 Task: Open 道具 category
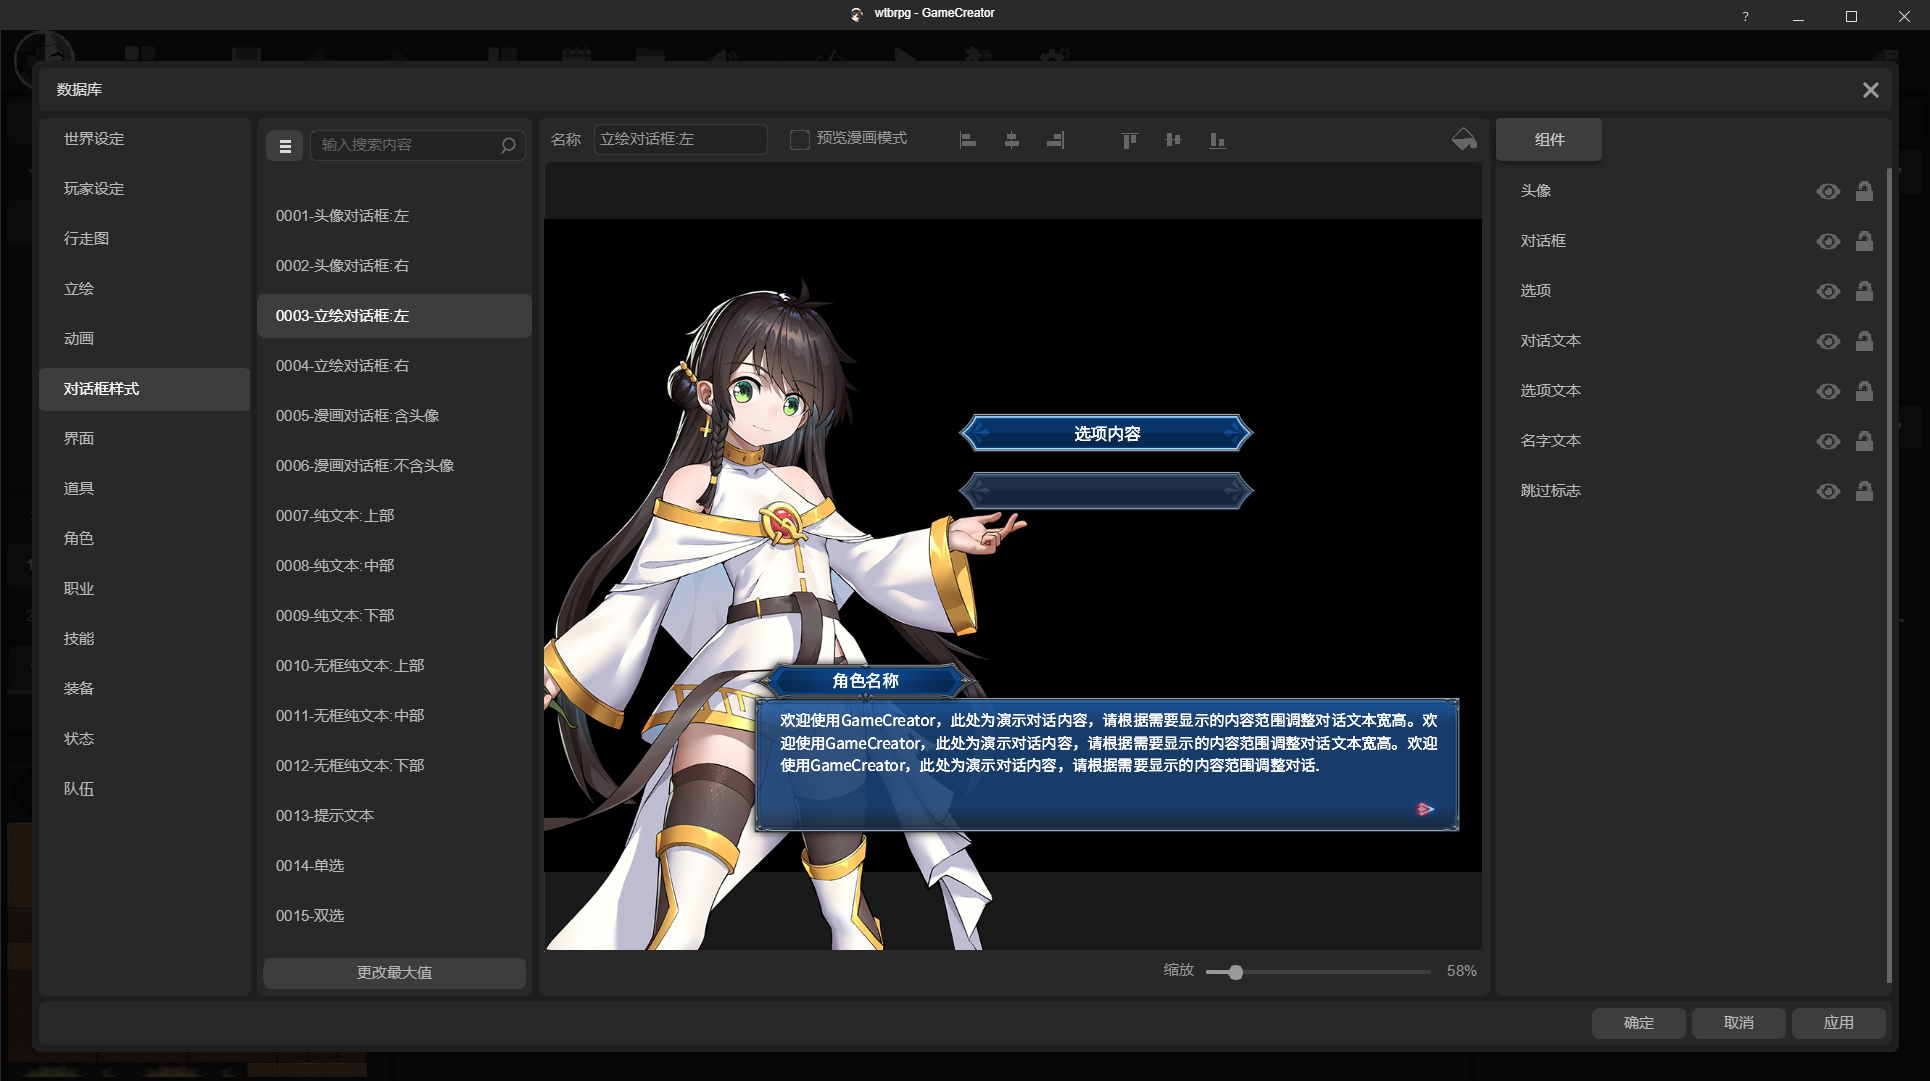(x=144, y=489)
